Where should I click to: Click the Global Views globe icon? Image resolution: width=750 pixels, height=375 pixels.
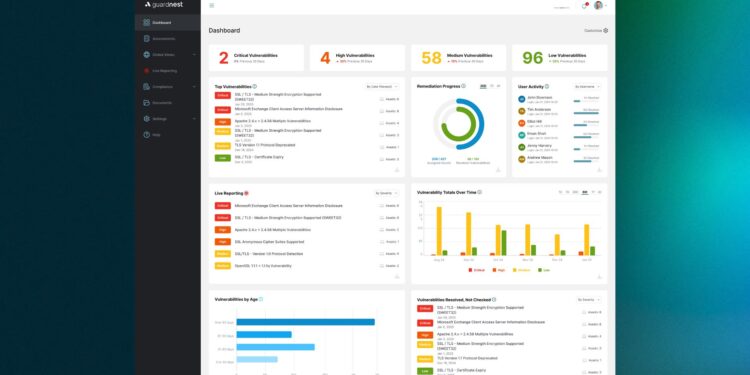point(146,55)
